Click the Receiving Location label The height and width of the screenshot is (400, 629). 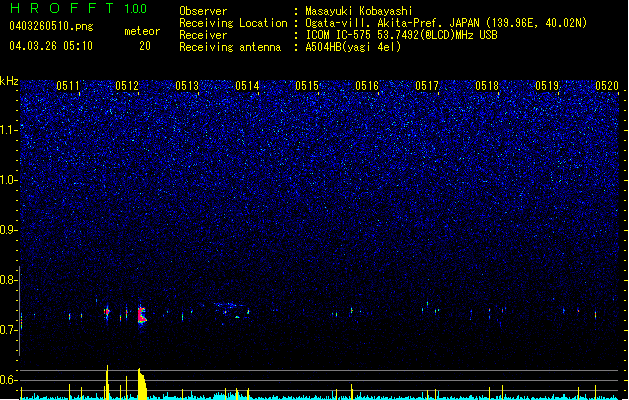click(x=233, y=23)
